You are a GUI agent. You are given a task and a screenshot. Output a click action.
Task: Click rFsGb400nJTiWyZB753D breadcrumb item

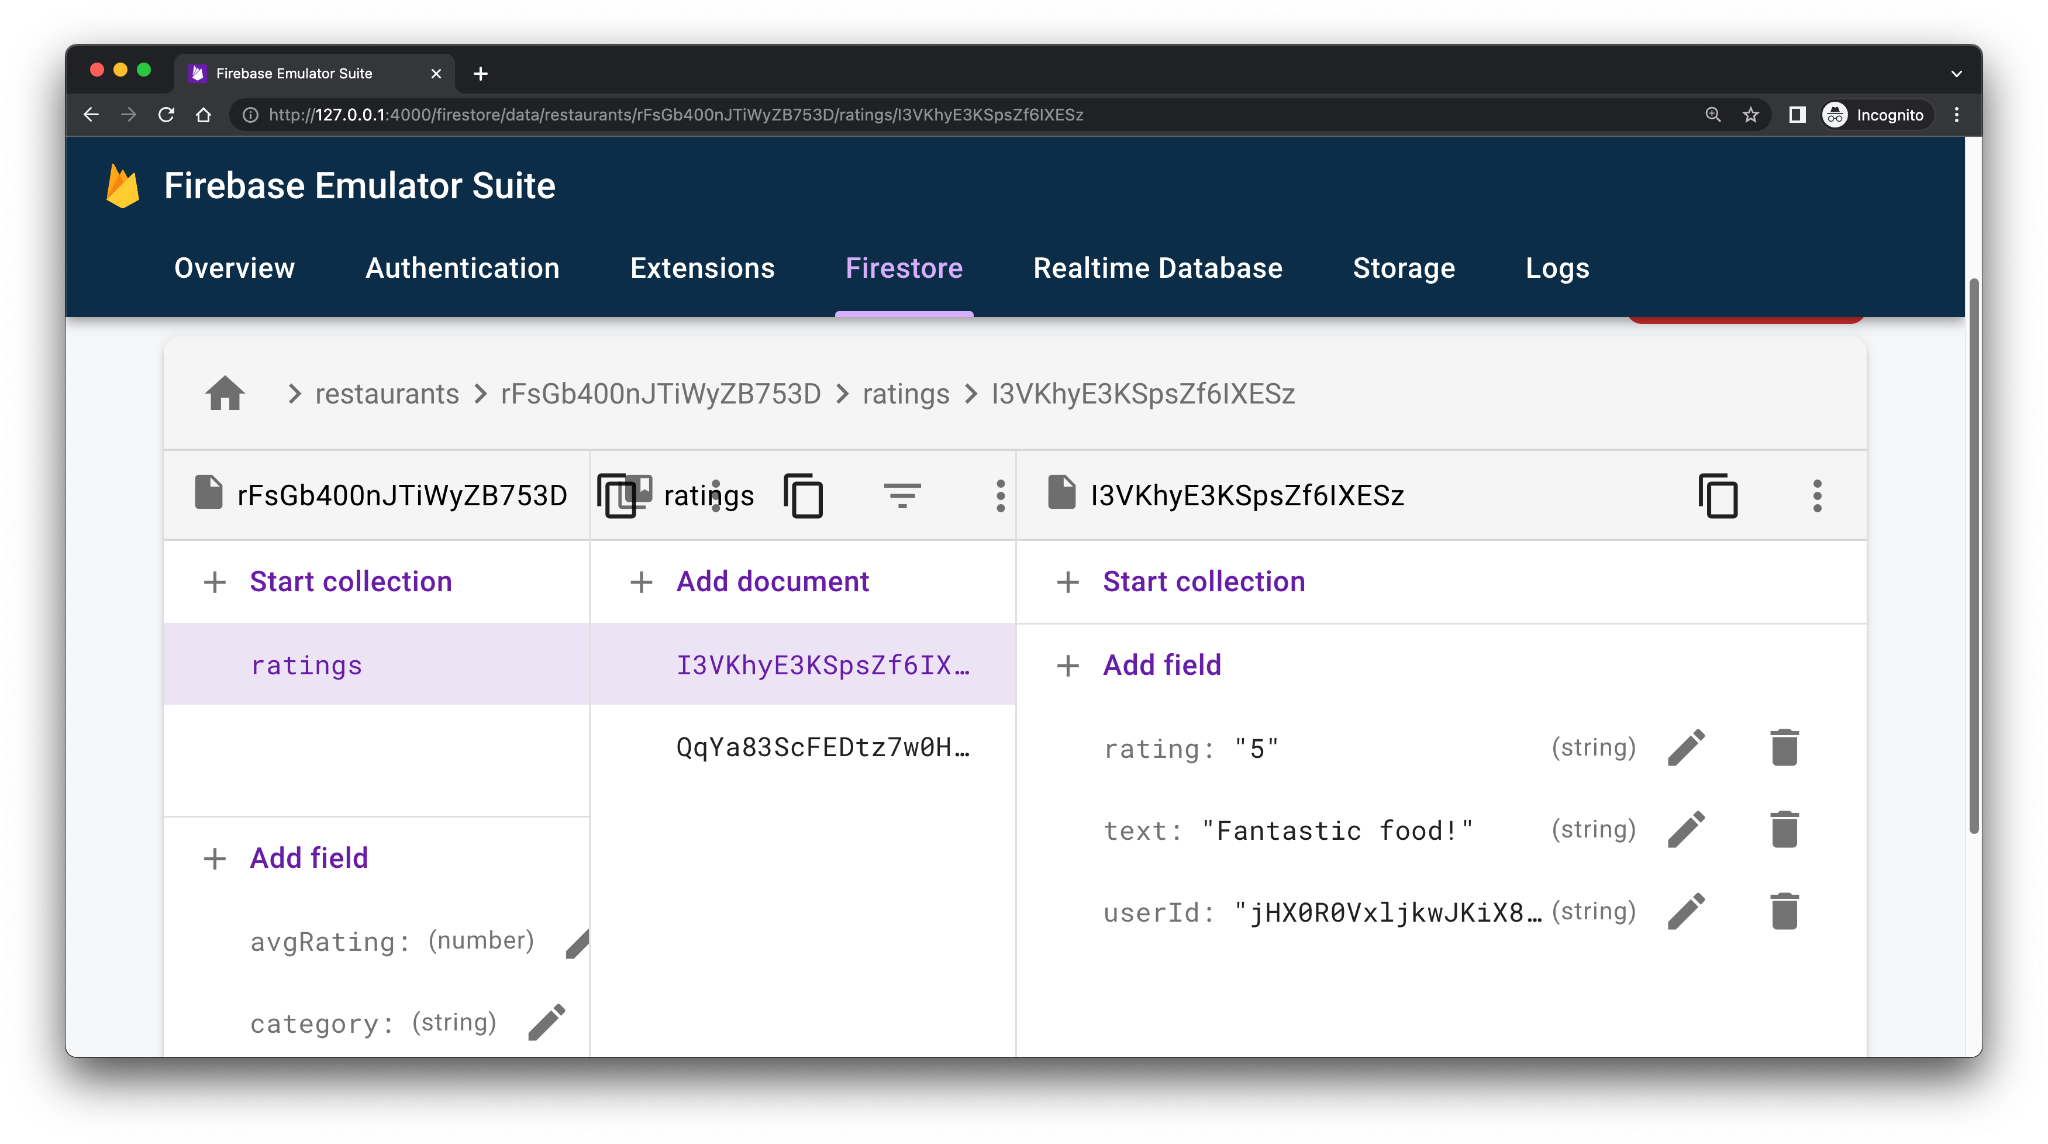pos(661,394)
